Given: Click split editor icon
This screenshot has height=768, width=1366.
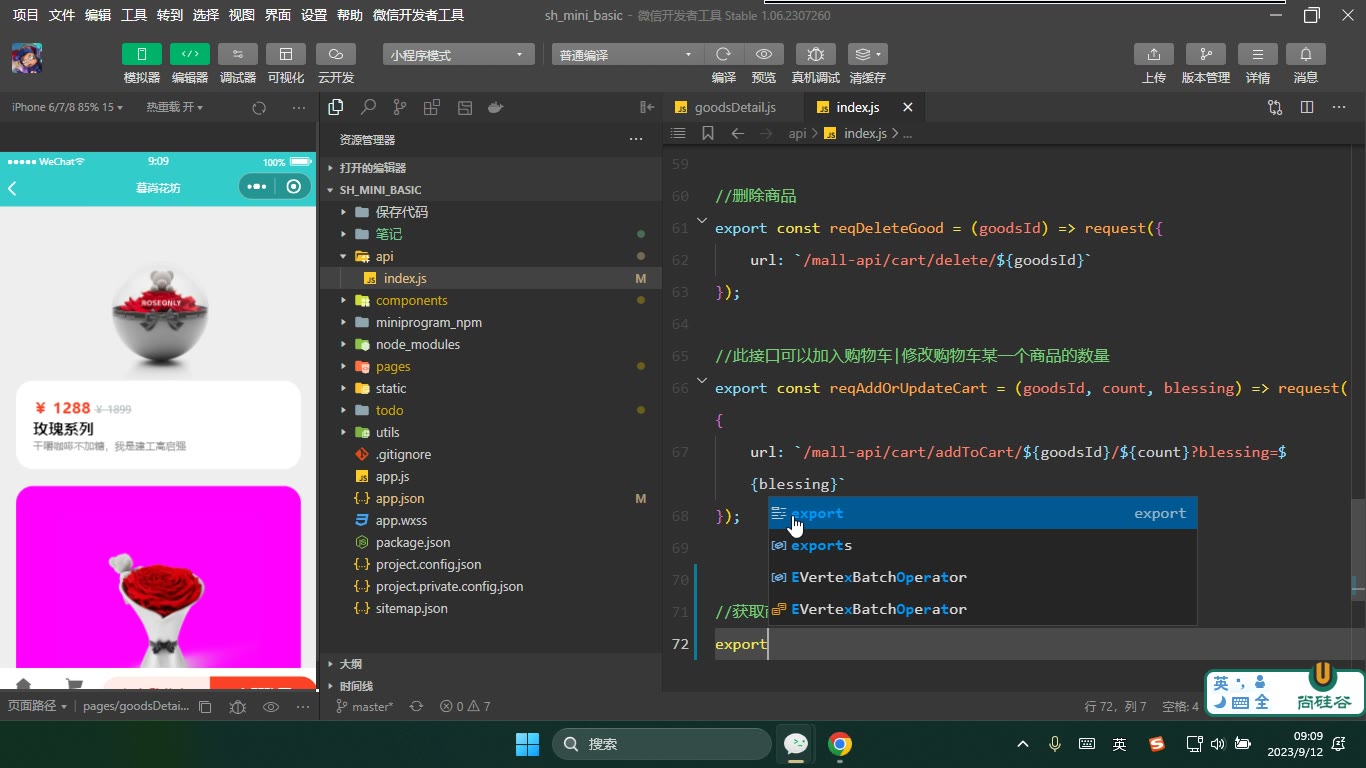Looking at the screenshot, I should pos(1307,107).
